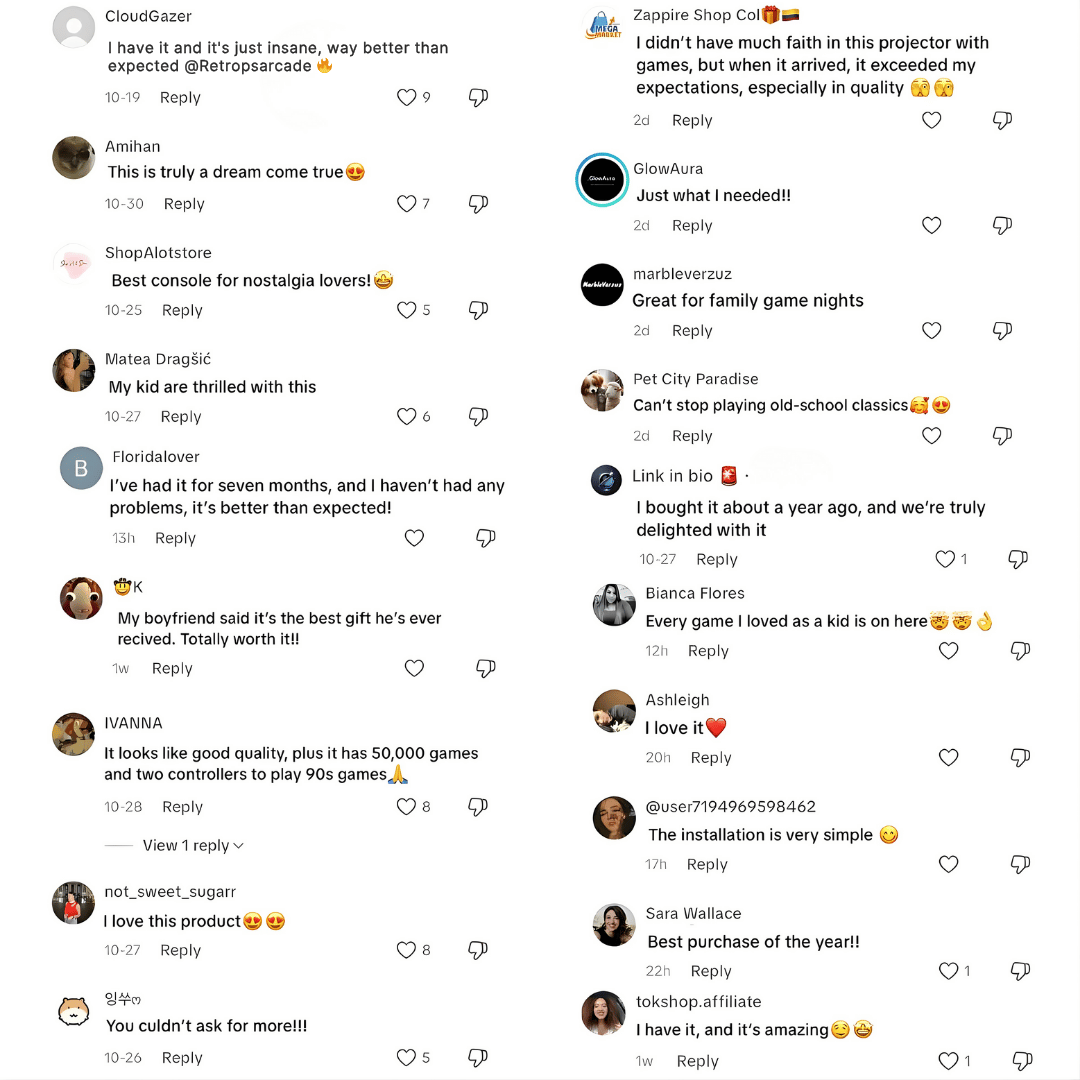Dislike Pet City Paradise's comment

tap(1002, 436)
